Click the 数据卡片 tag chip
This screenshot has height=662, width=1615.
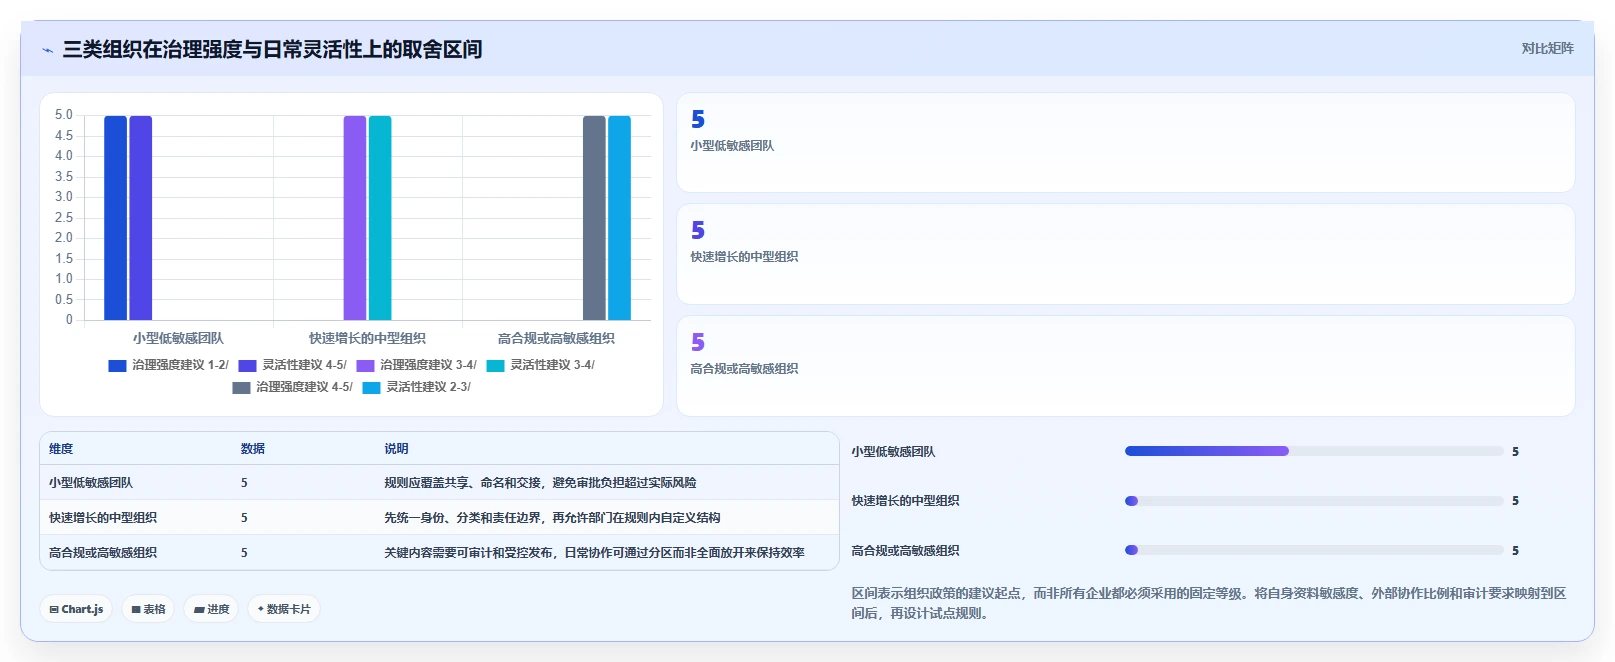click(284, 609)
